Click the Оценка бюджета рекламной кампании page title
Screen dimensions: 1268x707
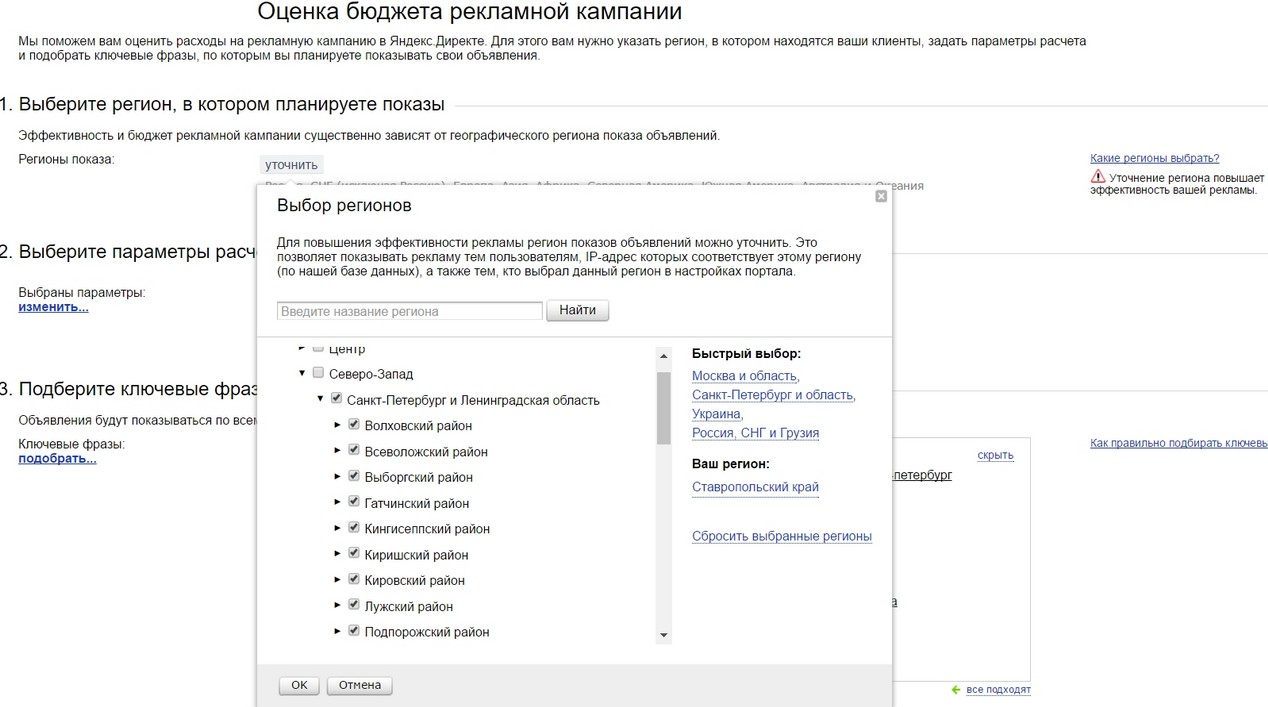pos(470,12)
